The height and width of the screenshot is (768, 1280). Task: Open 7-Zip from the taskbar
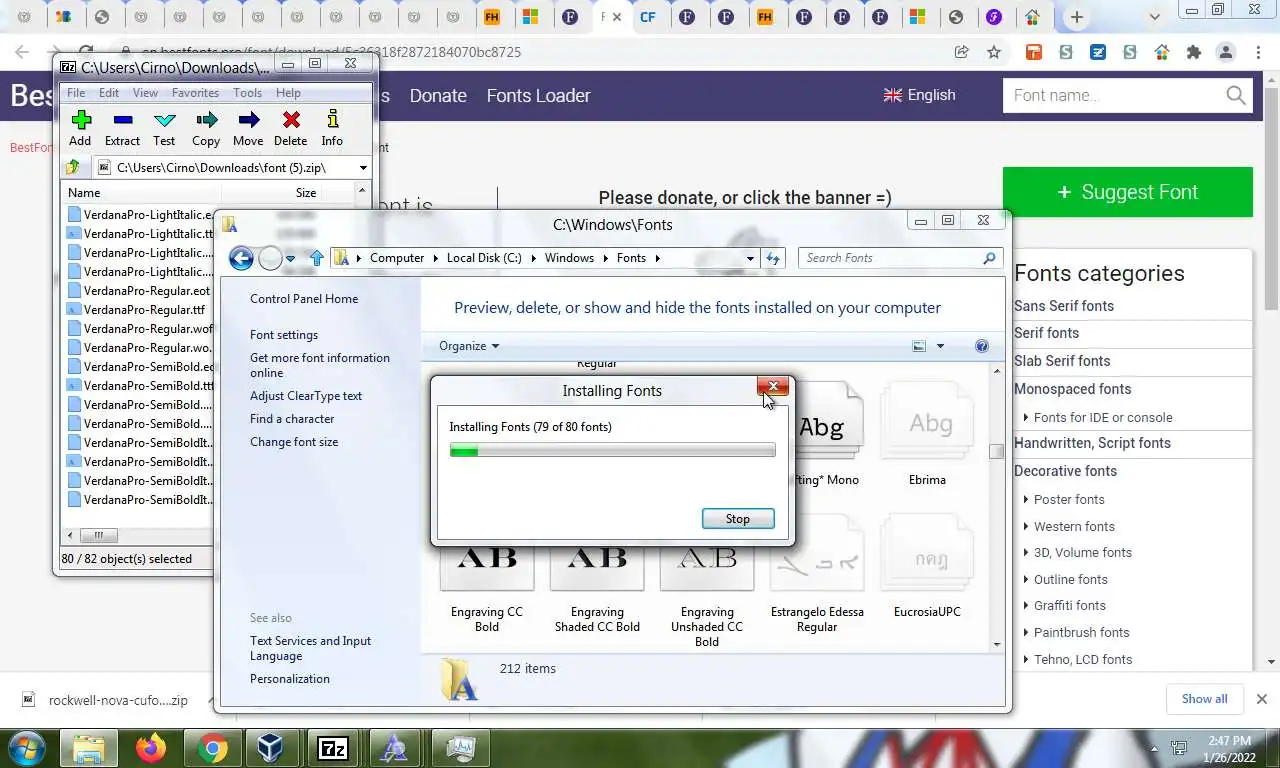click(x=333, y=748)
